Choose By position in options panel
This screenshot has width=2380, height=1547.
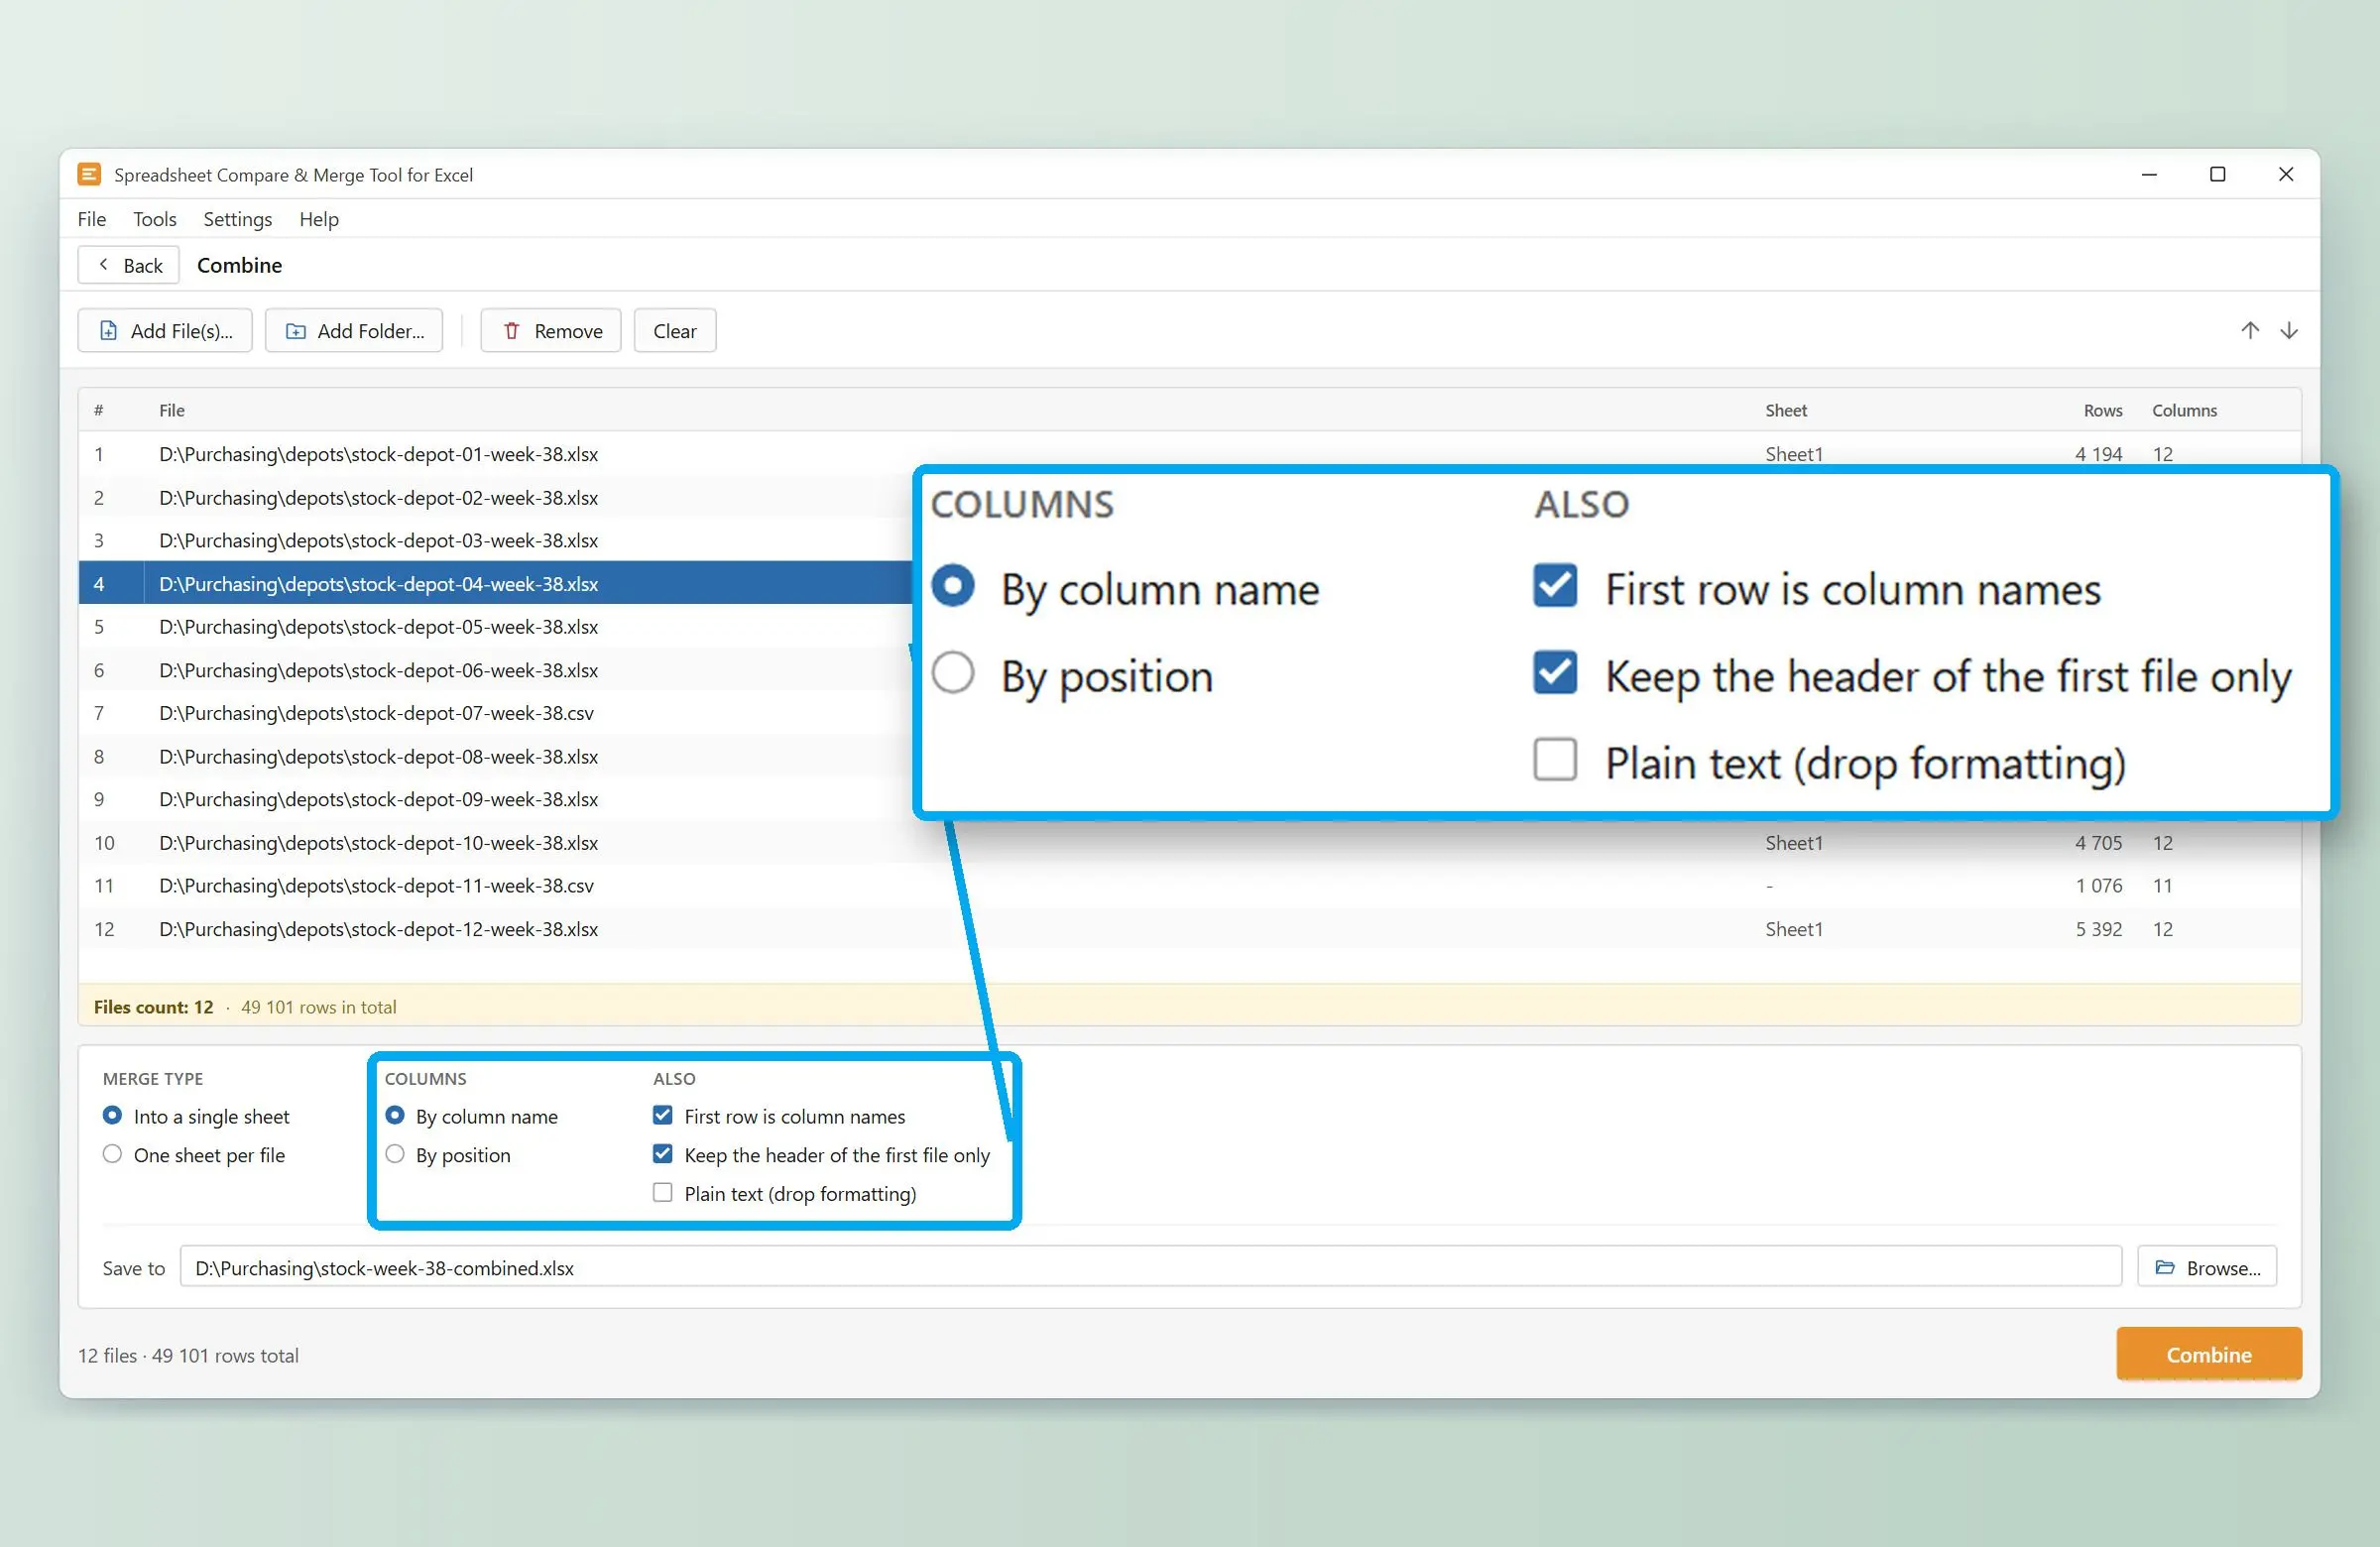[448, 1155]
